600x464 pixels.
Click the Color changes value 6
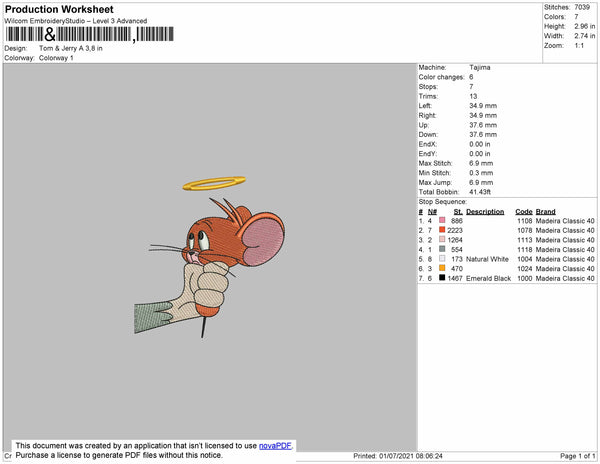471,77
